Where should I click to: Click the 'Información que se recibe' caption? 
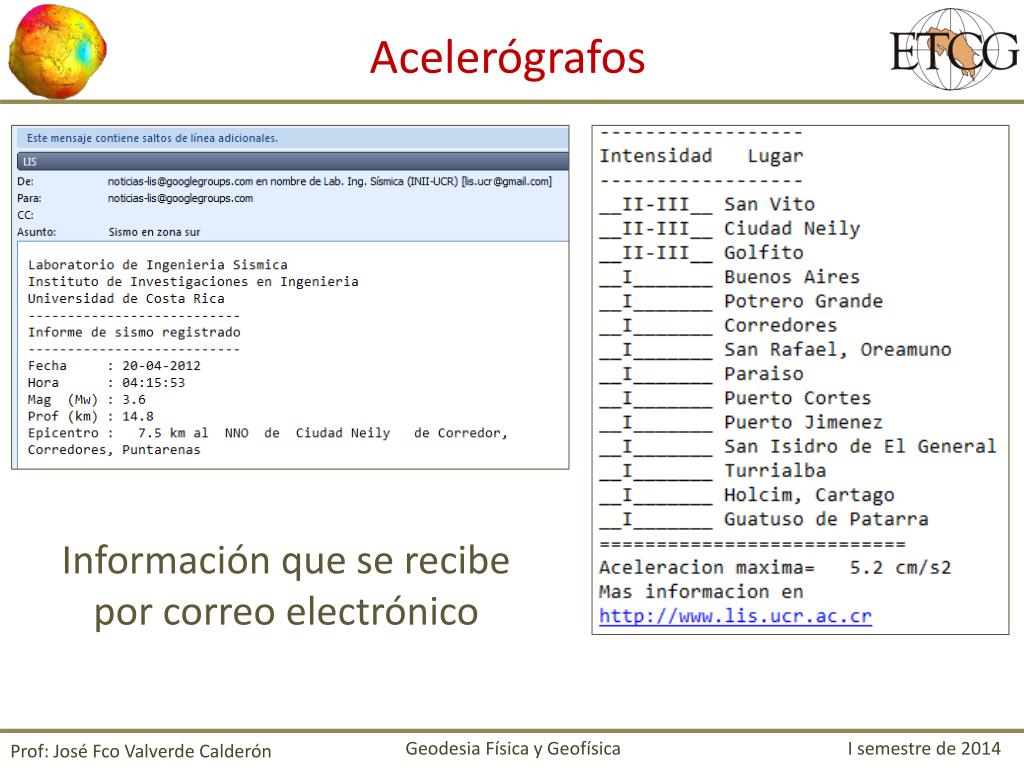coord(286,561)
